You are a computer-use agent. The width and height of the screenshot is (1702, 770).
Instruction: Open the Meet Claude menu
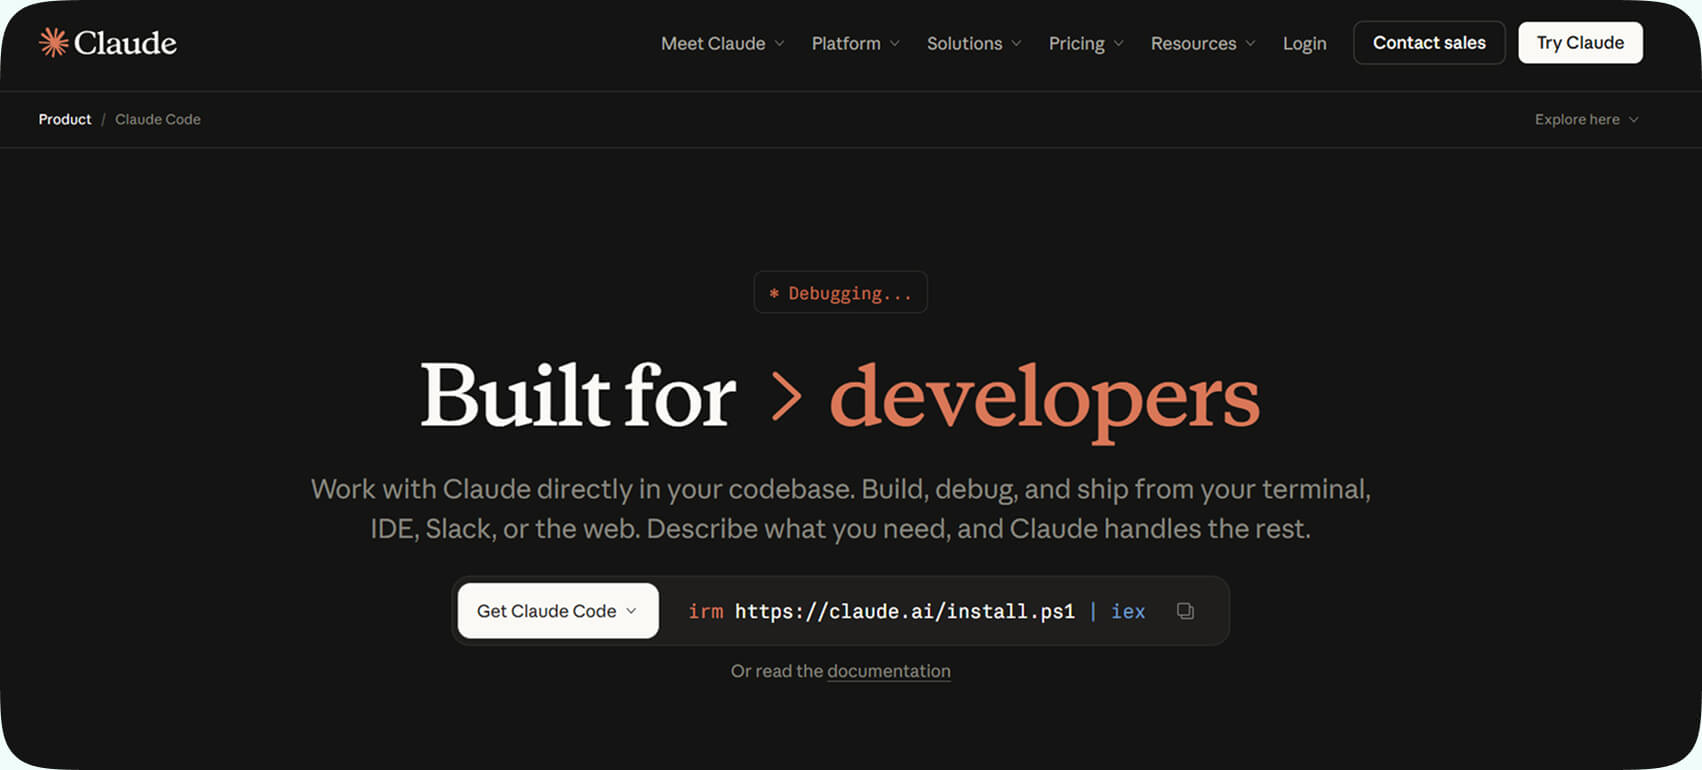(722, 43)
